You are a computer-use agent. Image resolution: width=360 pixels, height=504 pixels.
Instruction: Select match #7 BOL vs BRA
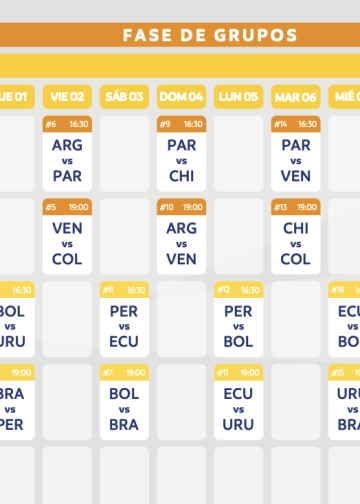click(x=124, y=402)
